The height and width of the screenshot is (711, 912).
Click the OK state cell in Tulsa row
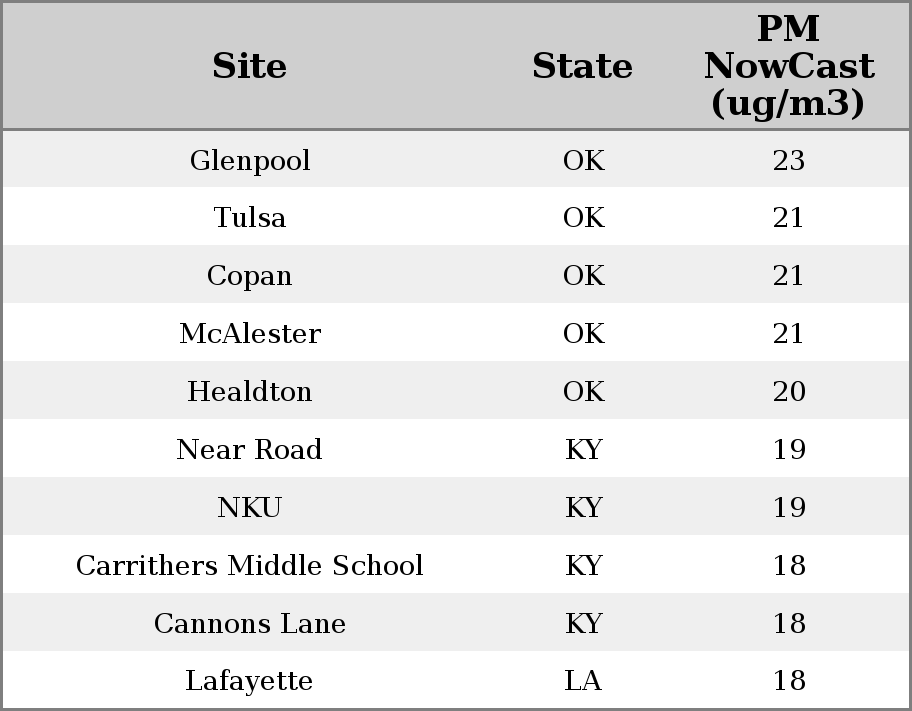click(x=583, y=218)
